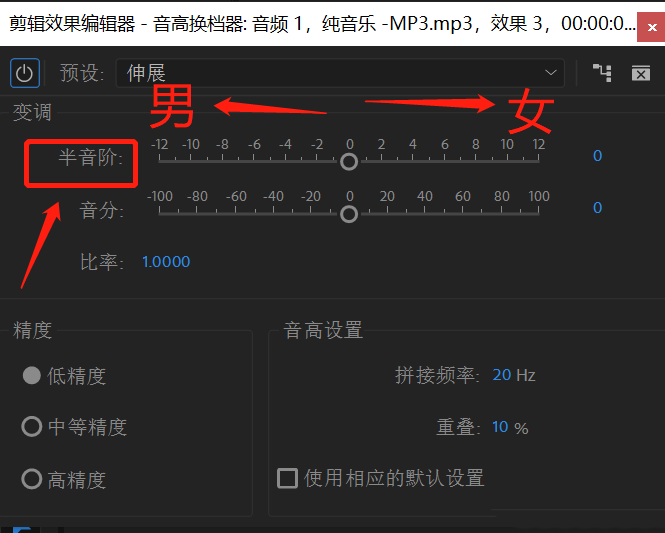Click the 12 mark on semitones scale

pos(539,145)
